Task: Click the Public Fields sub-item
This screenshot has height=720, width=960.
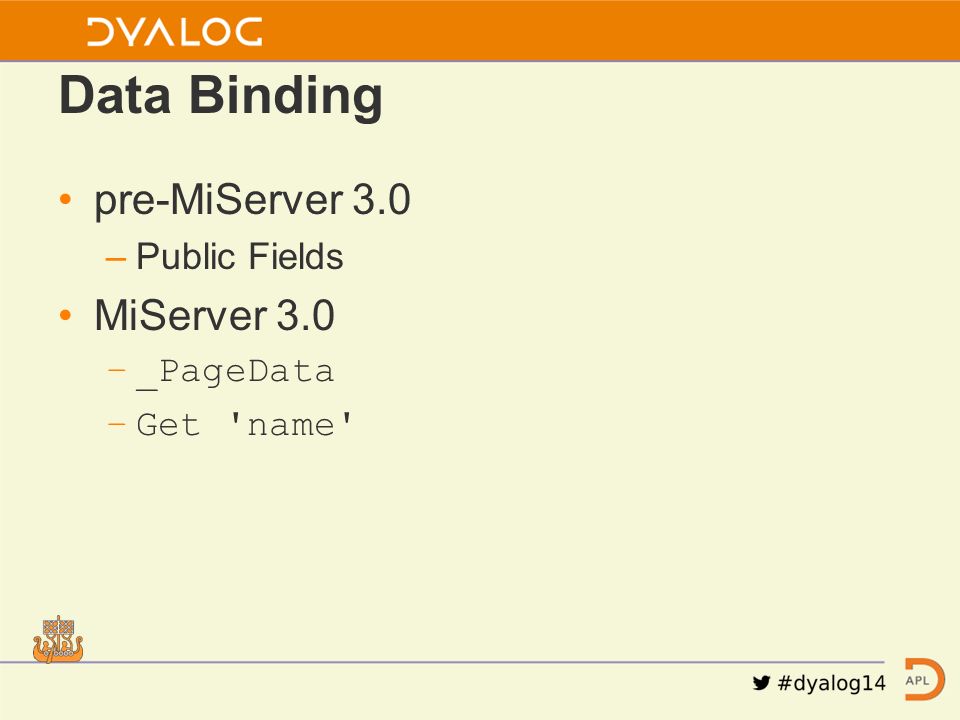Action: coord(239,256)
